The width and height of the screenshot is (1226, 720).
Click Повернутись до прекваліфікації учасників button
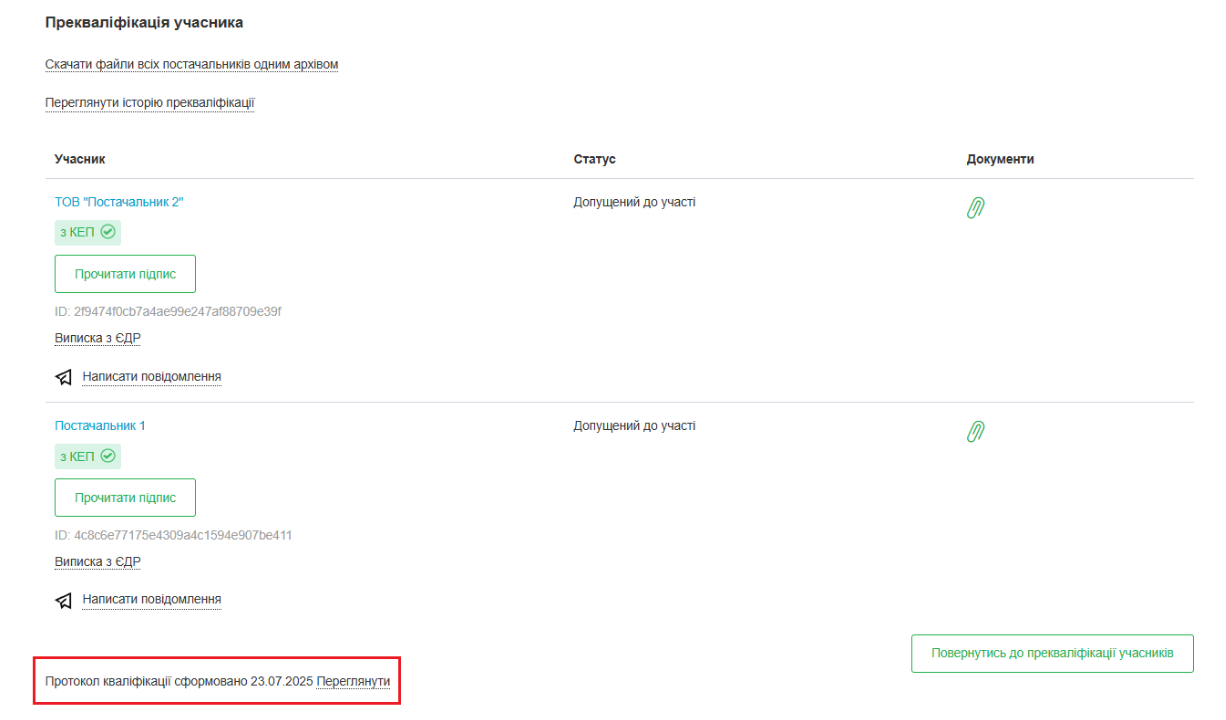tap(1052, 653)
